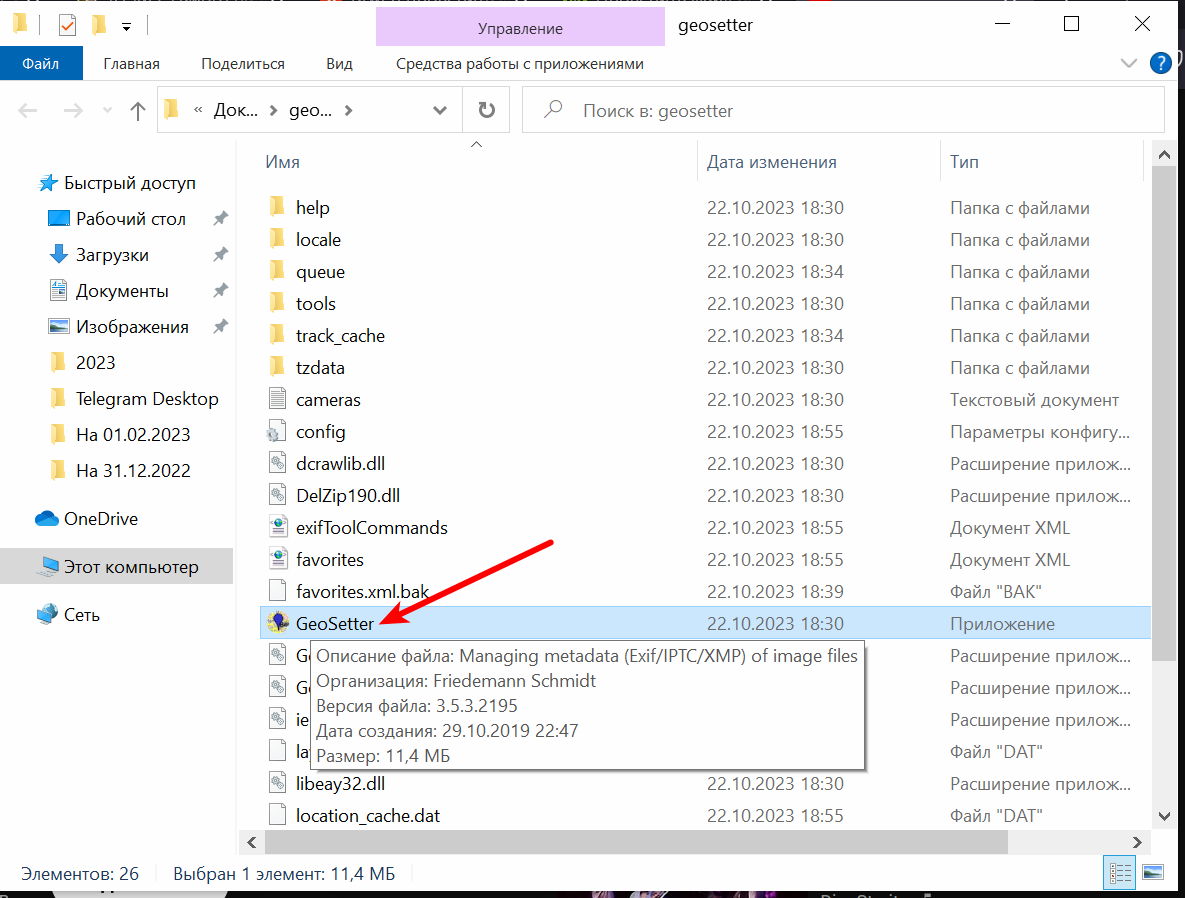Refresh the geosetter folder view

click(x=487, y=110)
